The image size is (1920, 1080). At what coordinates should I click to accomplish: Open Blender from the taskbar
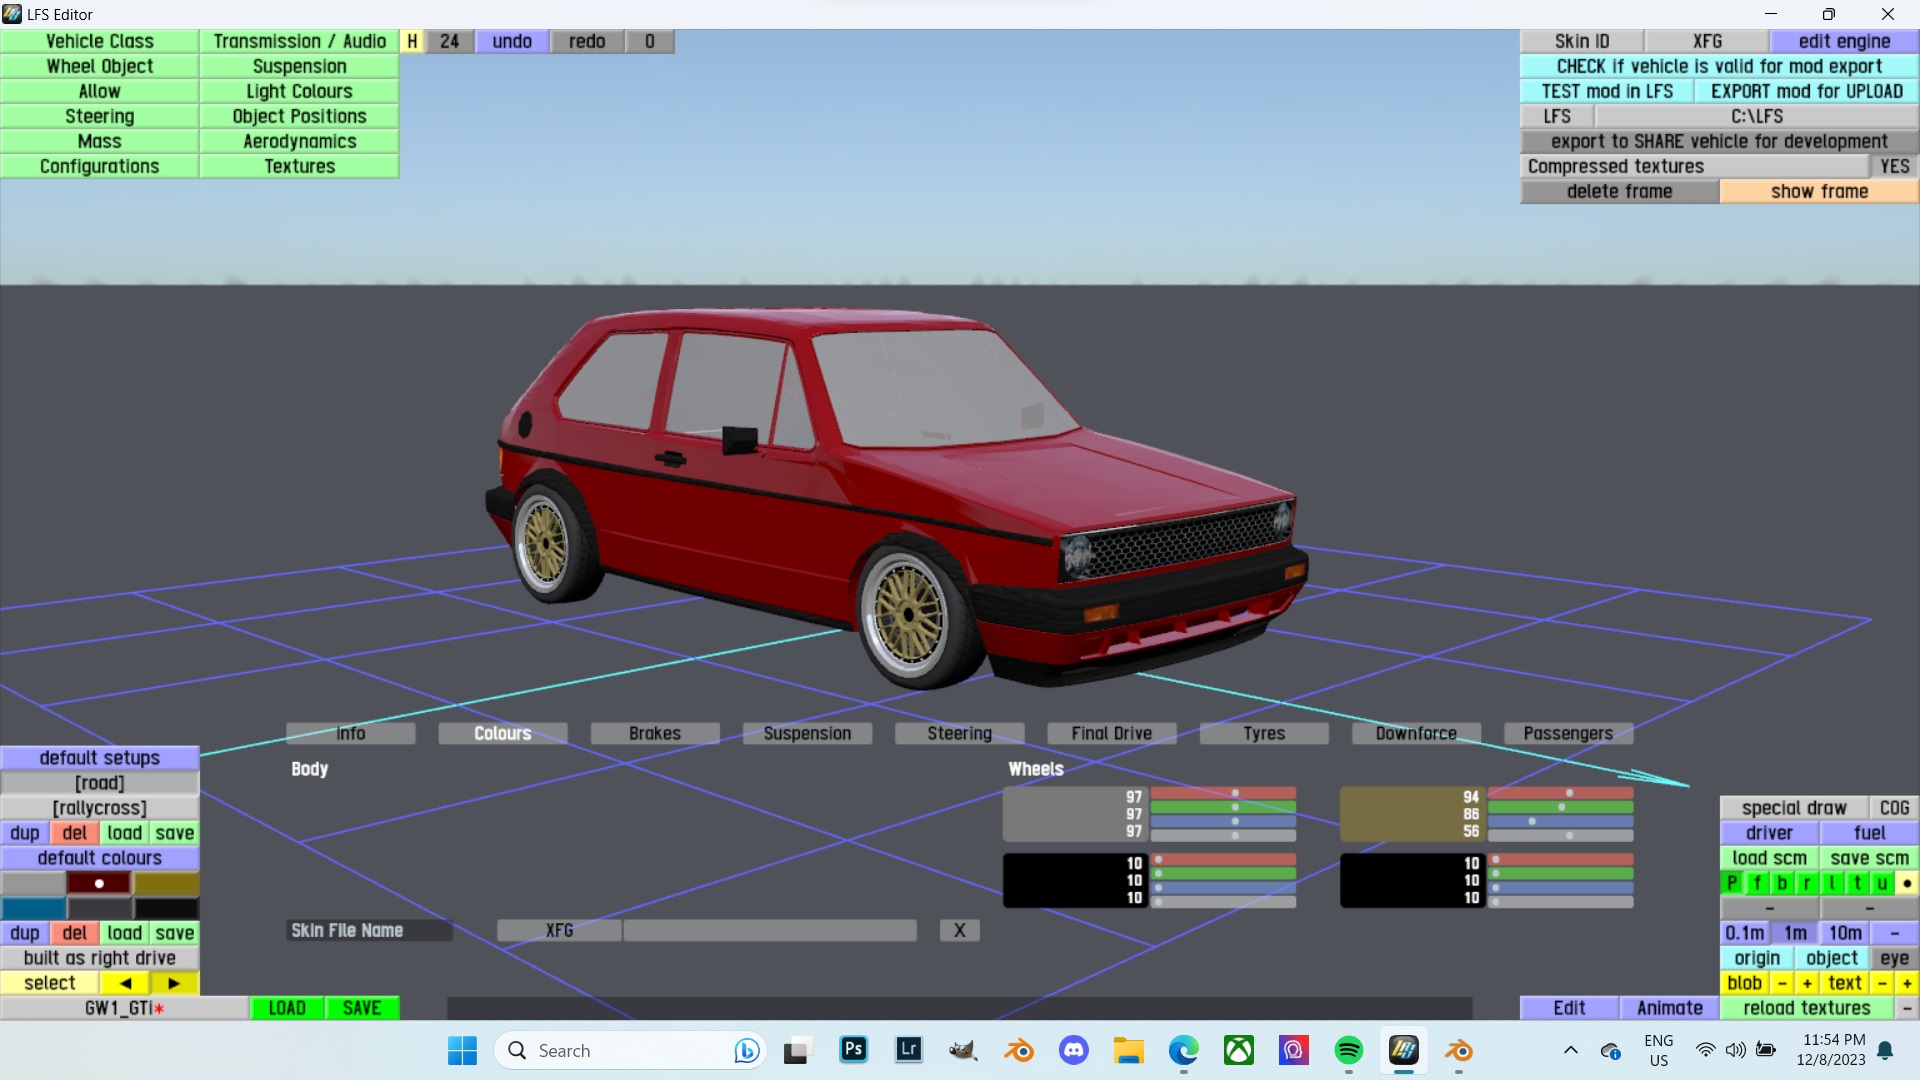click(1019, 1050)
